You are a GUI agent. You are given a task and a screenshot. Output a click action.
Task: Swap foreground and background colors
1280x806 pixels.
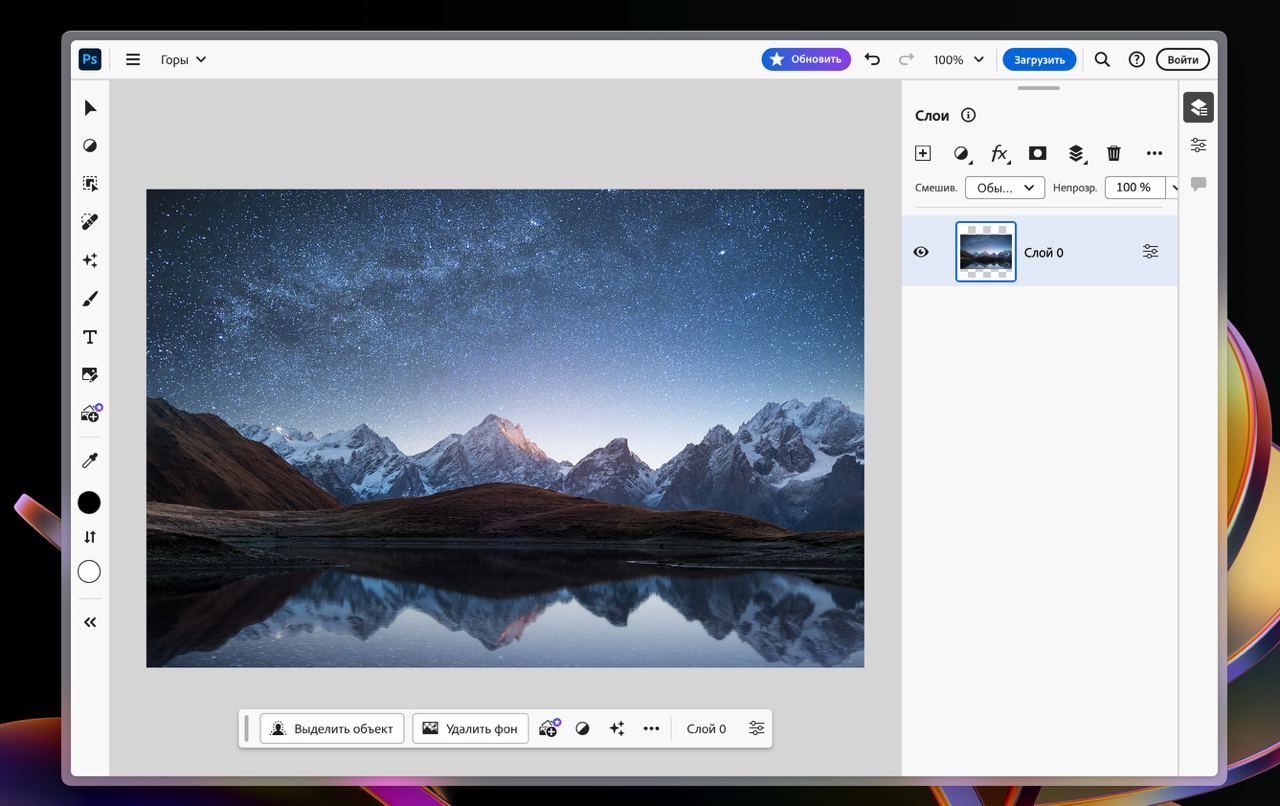coord(90,537)
